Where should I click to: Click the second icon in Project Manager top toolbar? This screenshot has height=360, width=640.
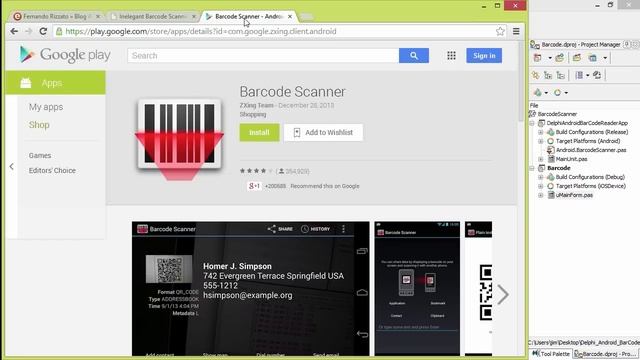(560, 58)
